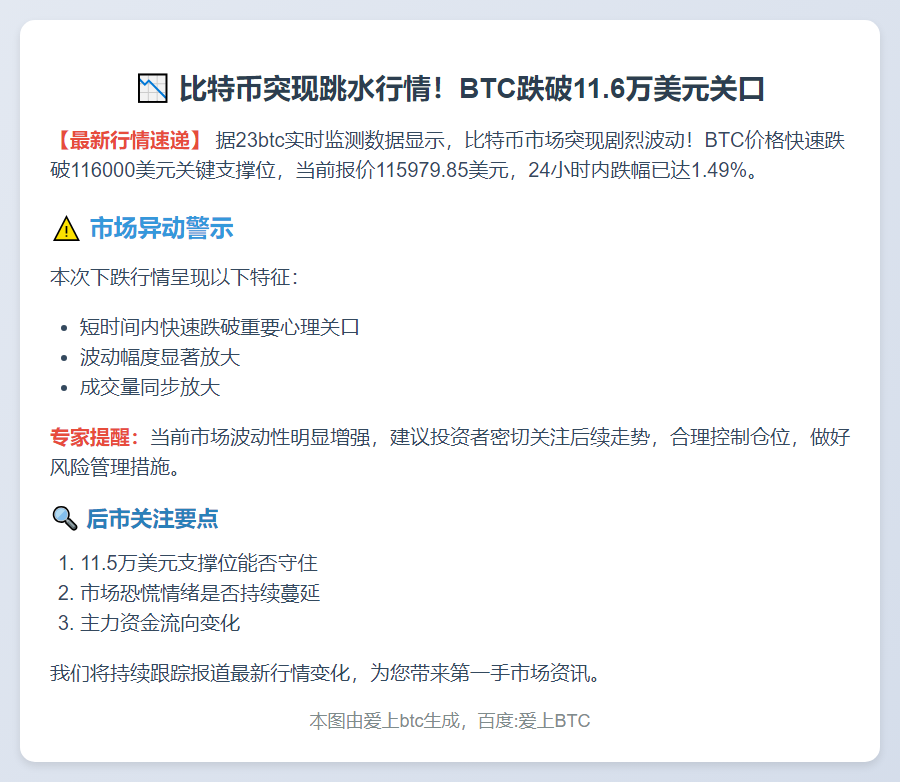This screenshot has height=782, width=900.
Task: Click the 市场异动警示 section heading
Action: (x=161, y=229)
